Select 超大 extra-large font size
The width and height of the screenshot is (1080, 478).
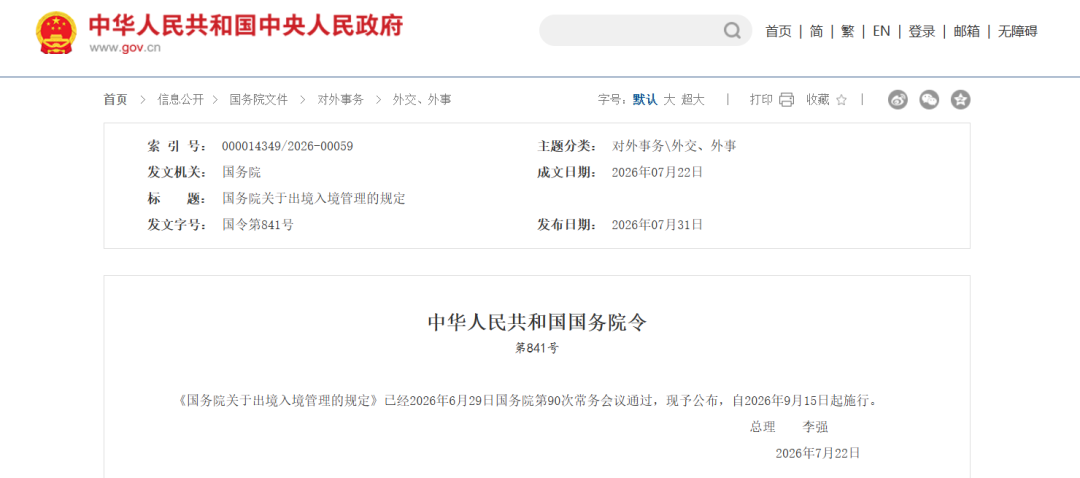(693, 100)
